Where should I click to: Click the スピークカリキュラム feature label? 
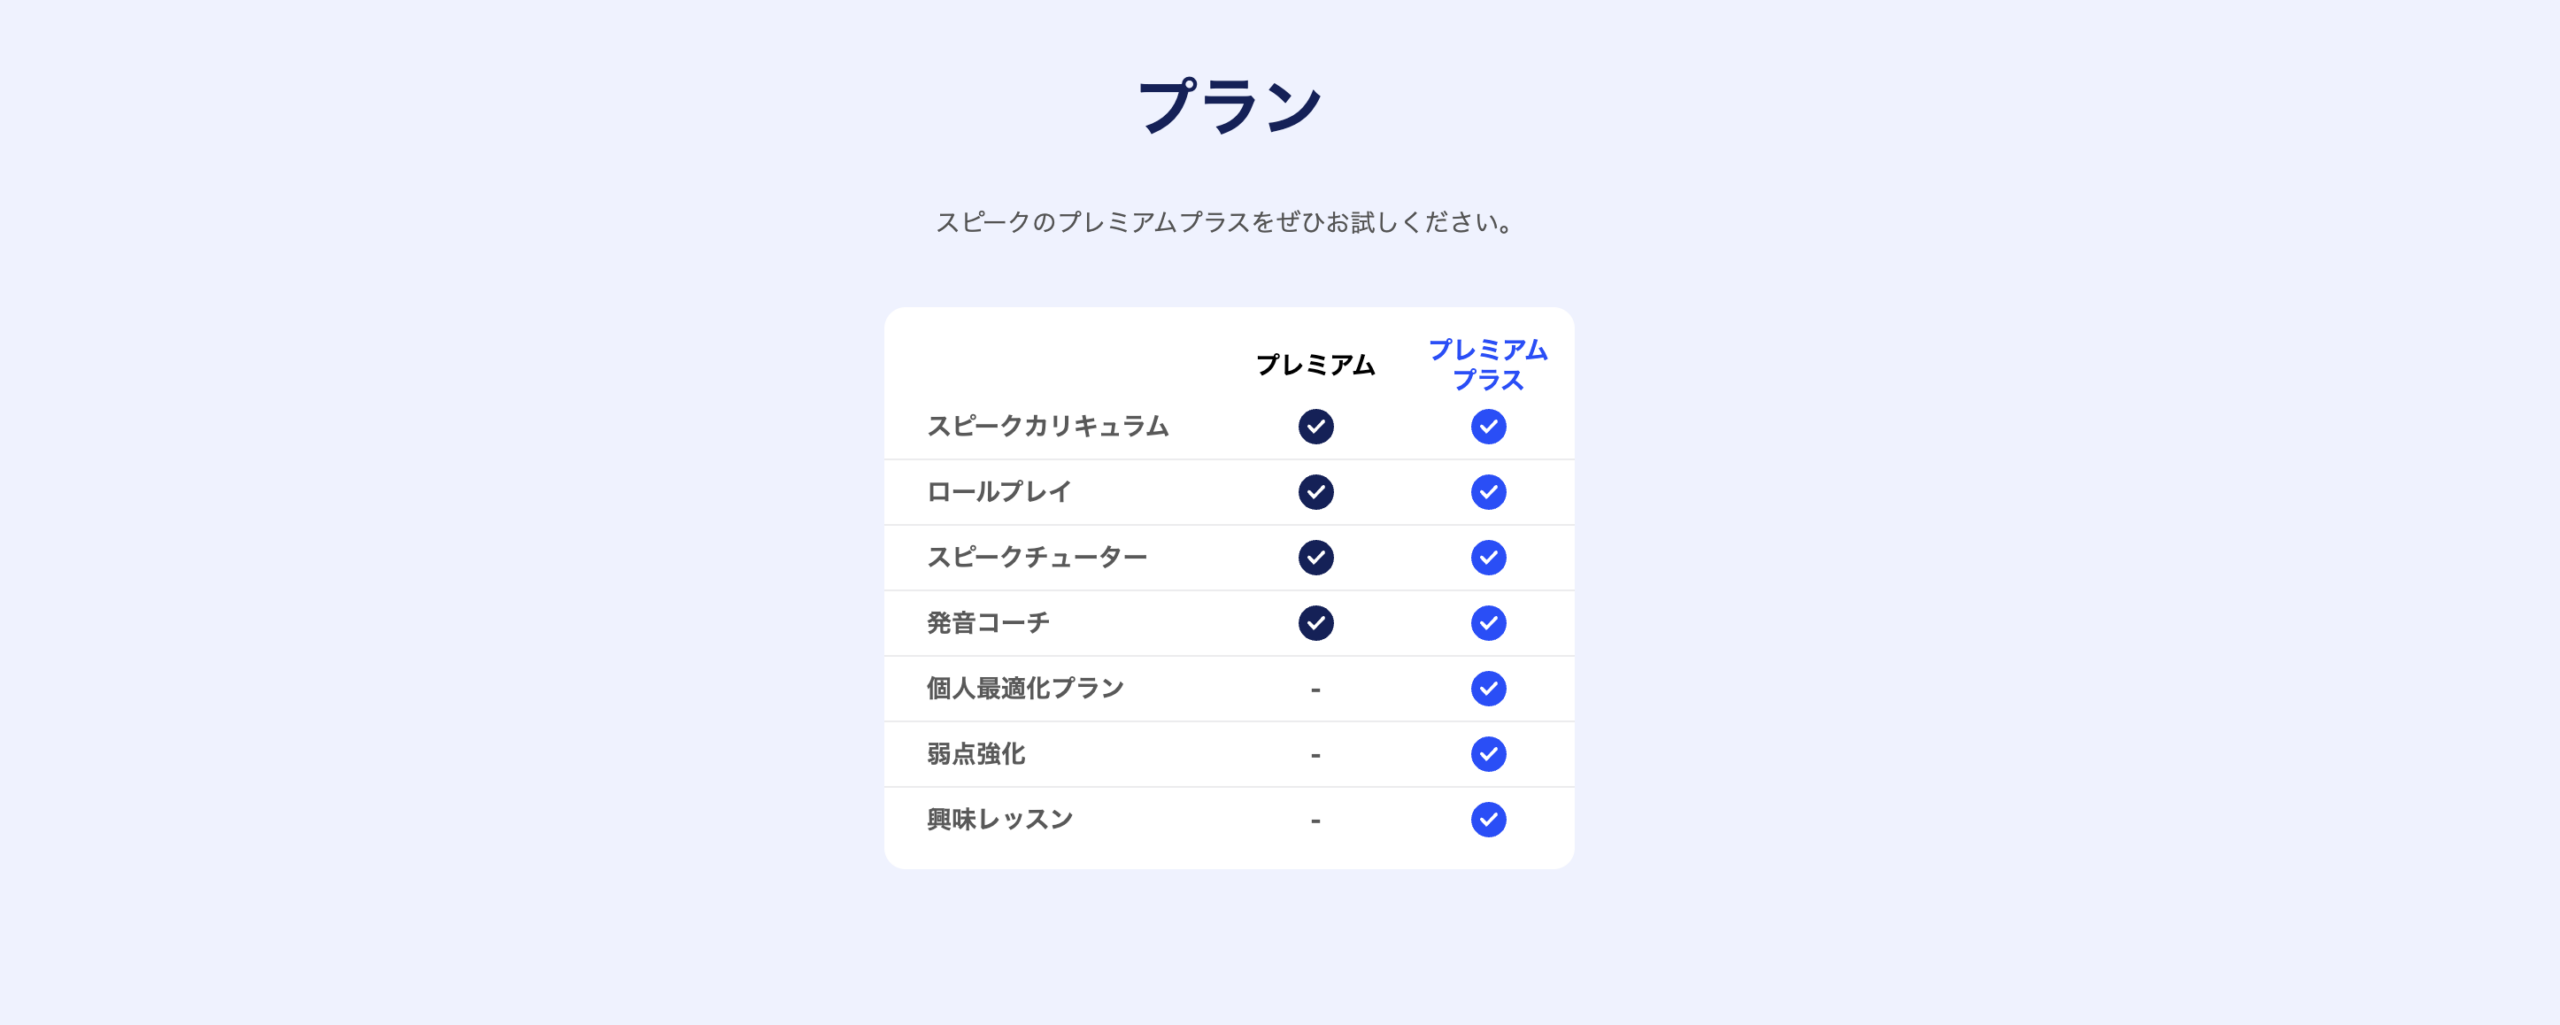click(1047, 427)
